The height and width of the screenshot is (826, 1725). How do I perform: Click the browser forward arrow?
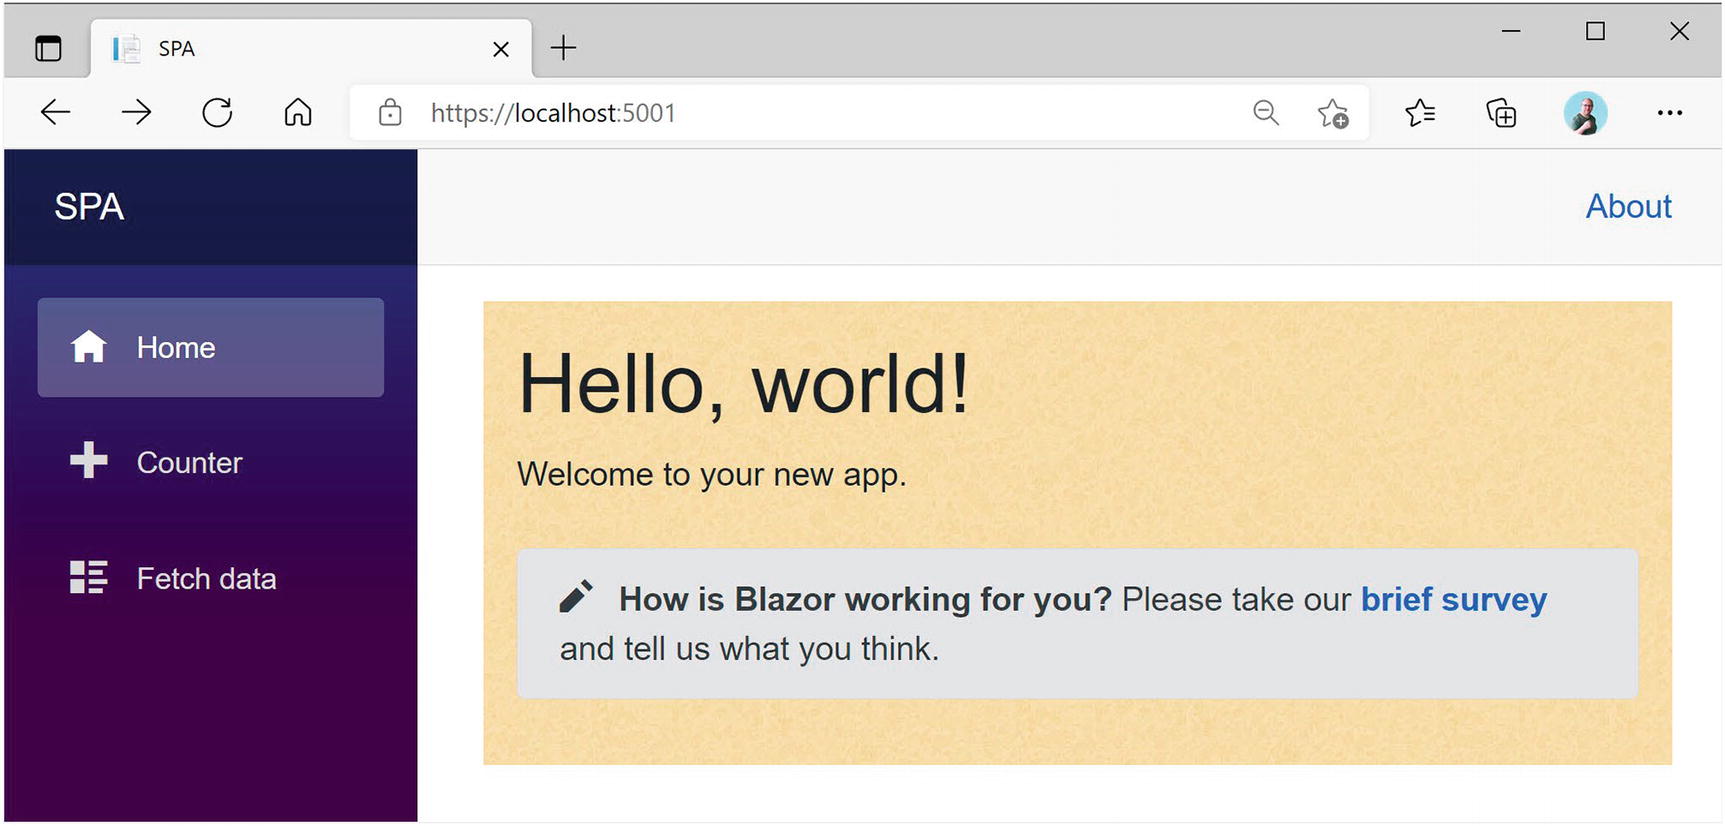point(136,113)
